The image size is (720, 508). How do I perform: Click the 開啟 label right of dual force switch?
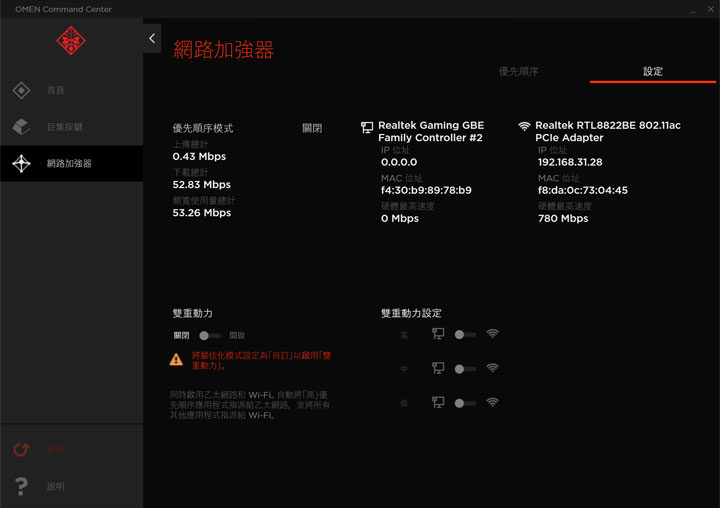(237, 336)
